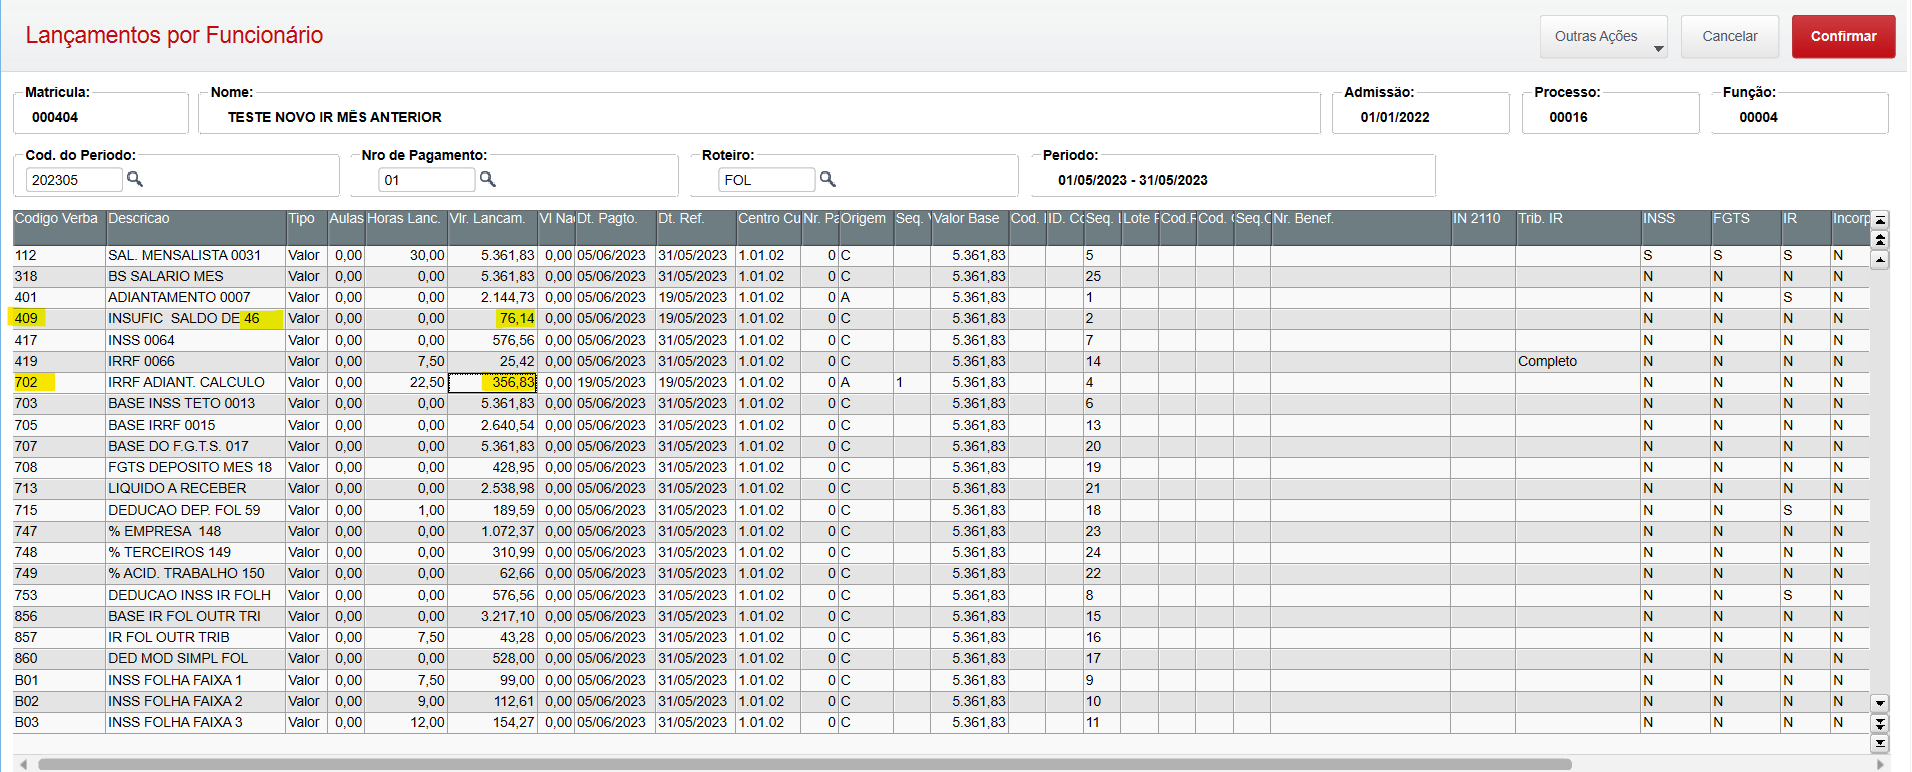Screen dimensions: 1912x772
Task: Jump to last grid row button
Action: coord(1880,743)
